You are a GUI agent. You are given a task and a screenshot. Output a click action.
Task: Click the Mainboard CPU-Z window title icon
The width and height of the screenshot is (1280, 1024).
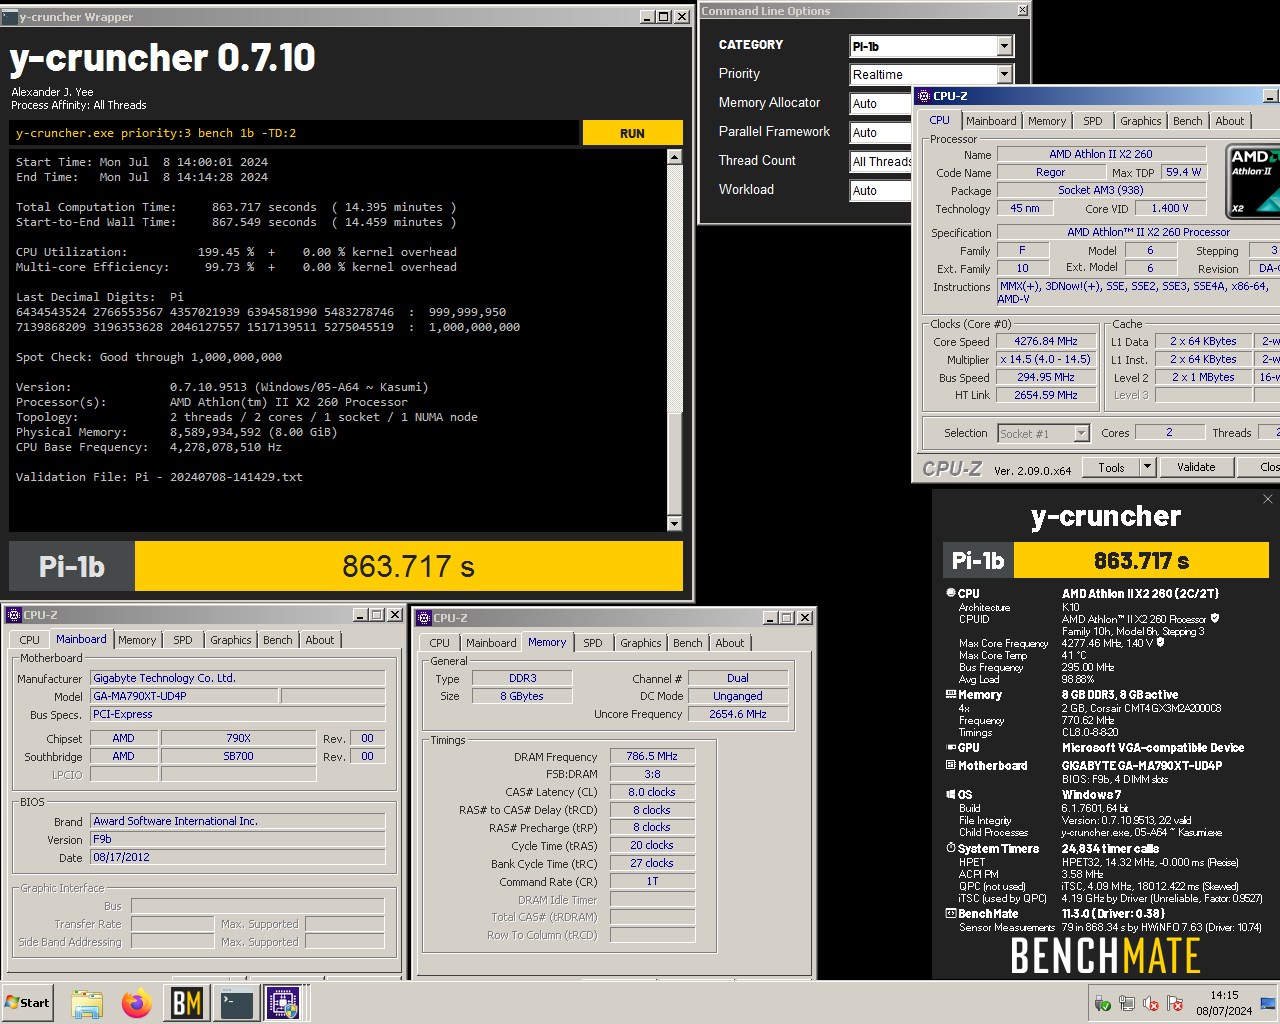click(x=14, y=615)
